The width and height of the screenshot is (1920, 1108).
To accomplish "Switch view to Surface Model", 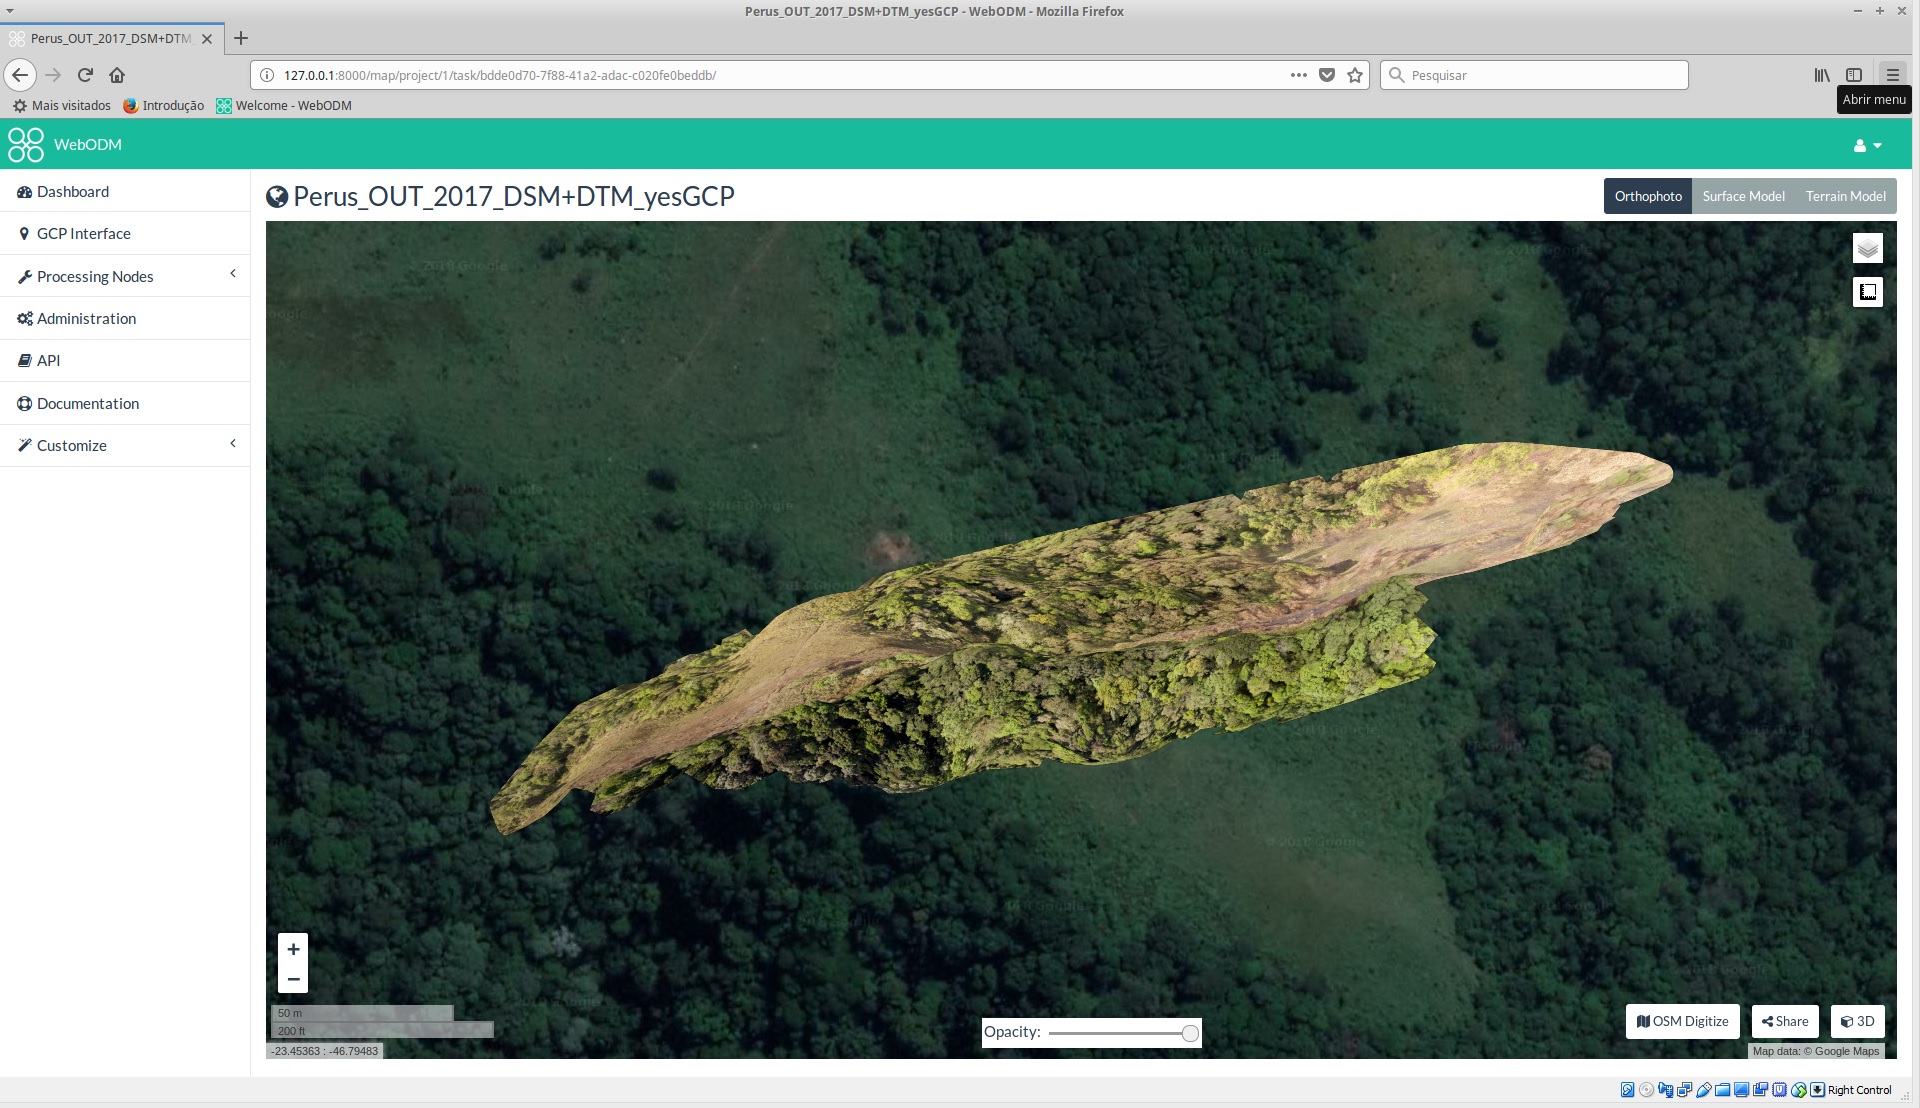I will (x=1743, y=196).
